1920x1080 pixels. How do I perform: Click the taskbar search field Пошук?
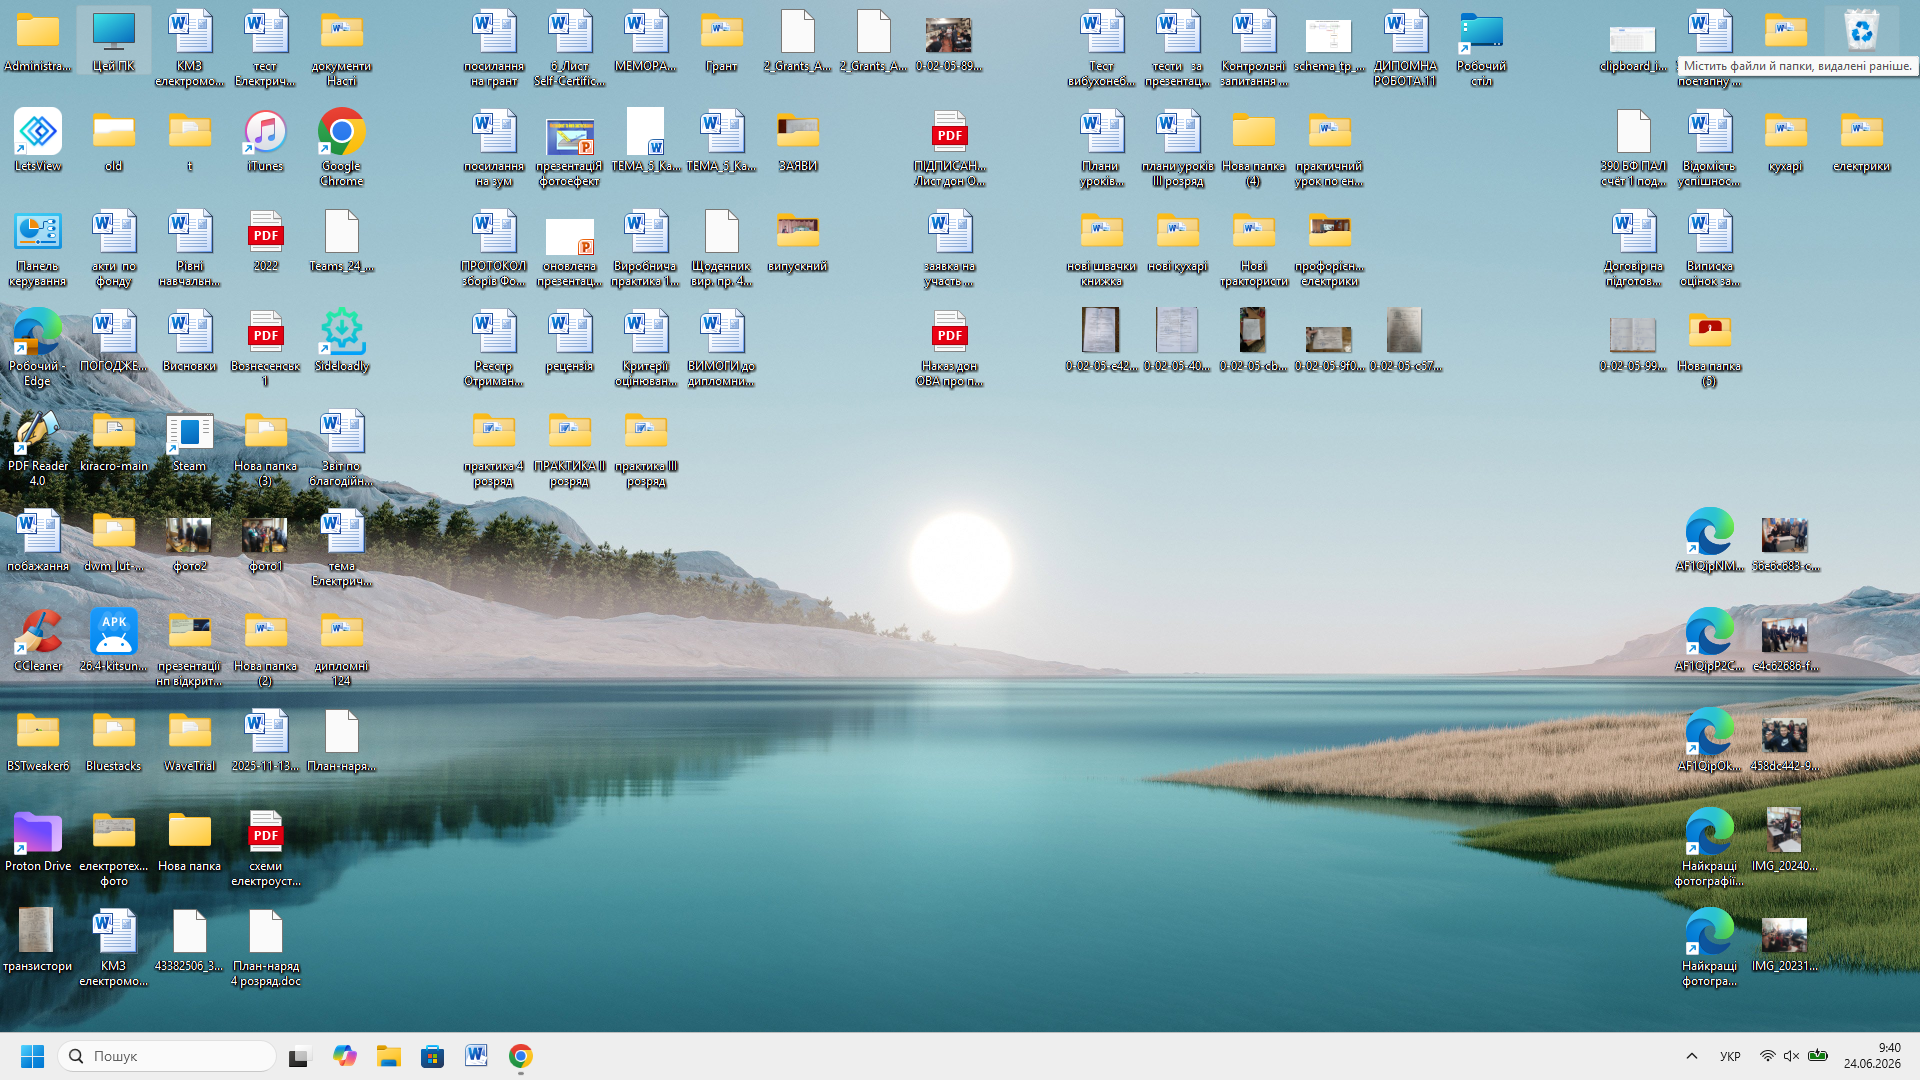[x=167, y=1056]
